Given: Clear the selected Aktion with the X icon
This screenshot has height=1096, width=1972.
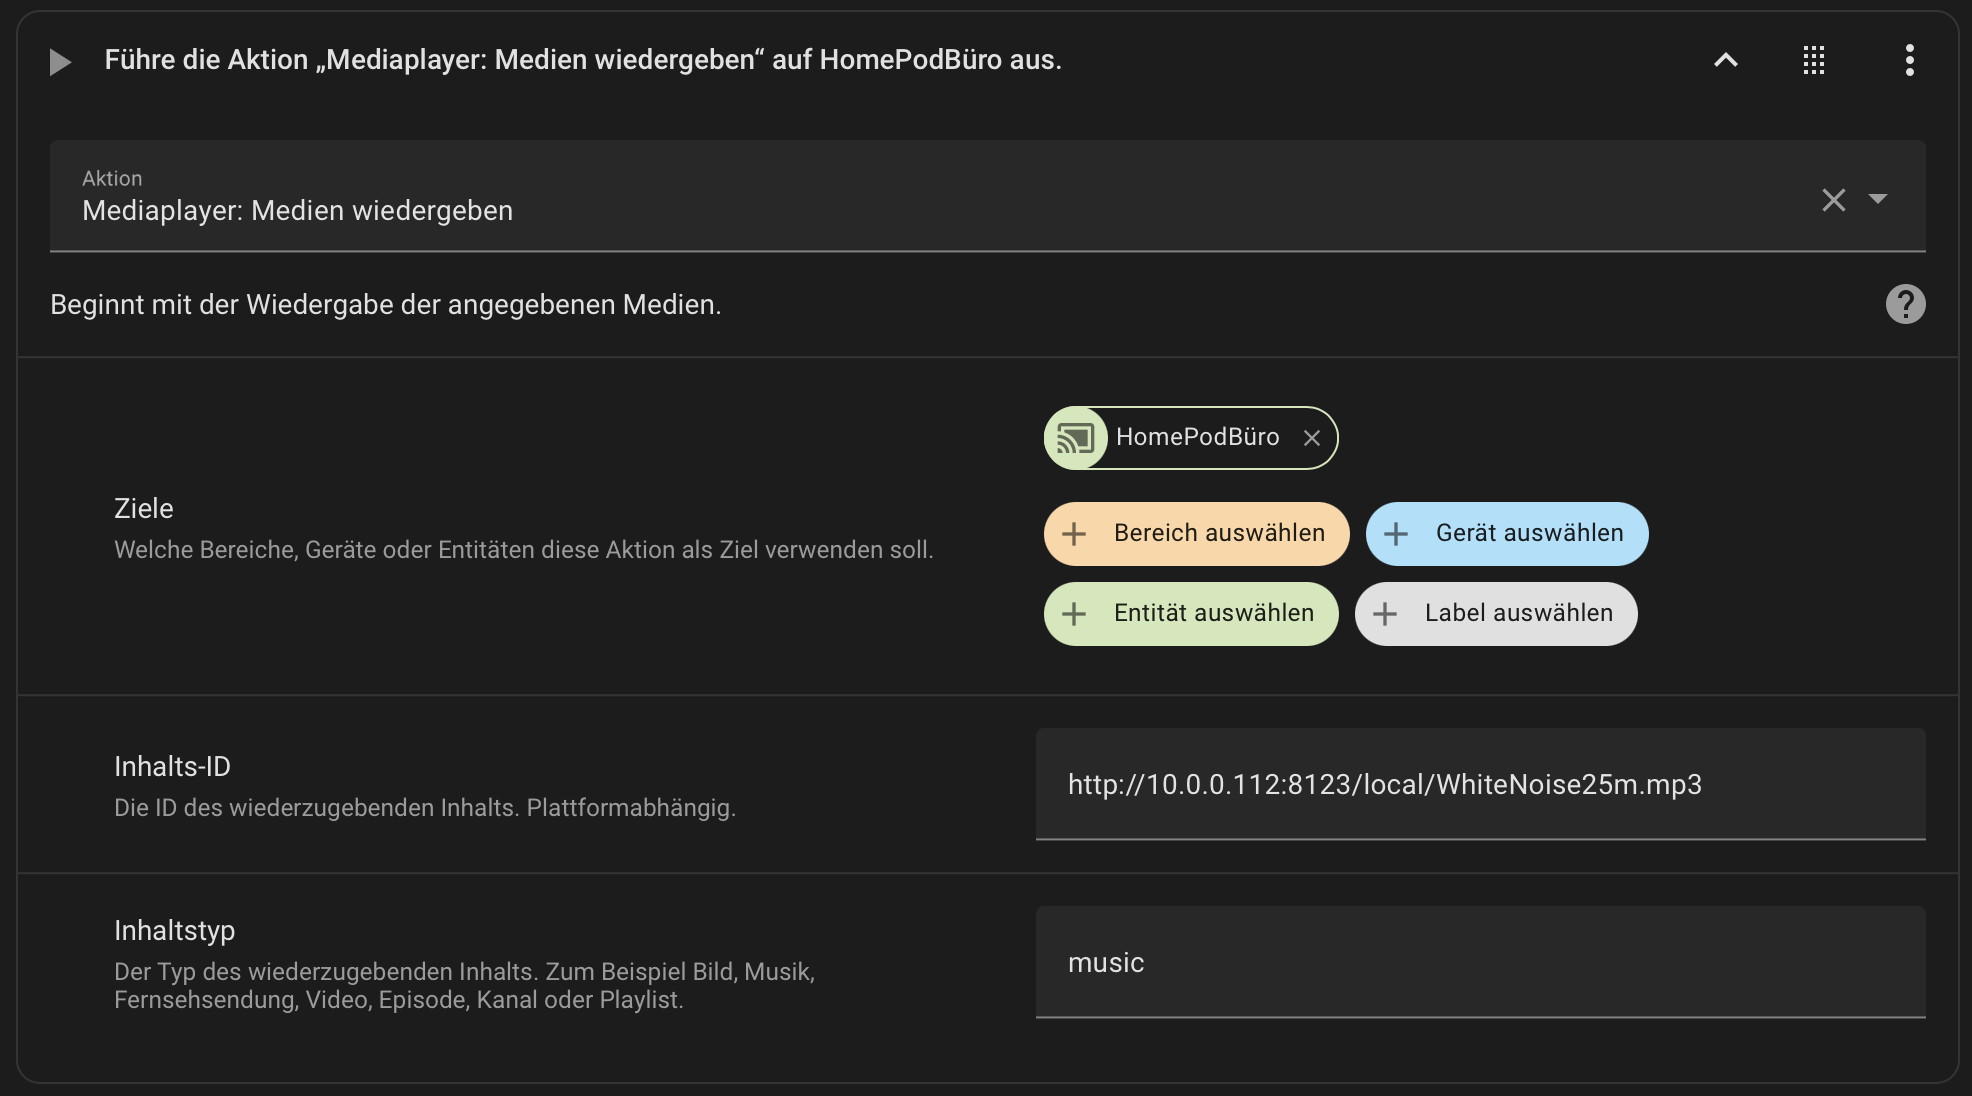Looking at the screenshot, I should pos(1834,200).
